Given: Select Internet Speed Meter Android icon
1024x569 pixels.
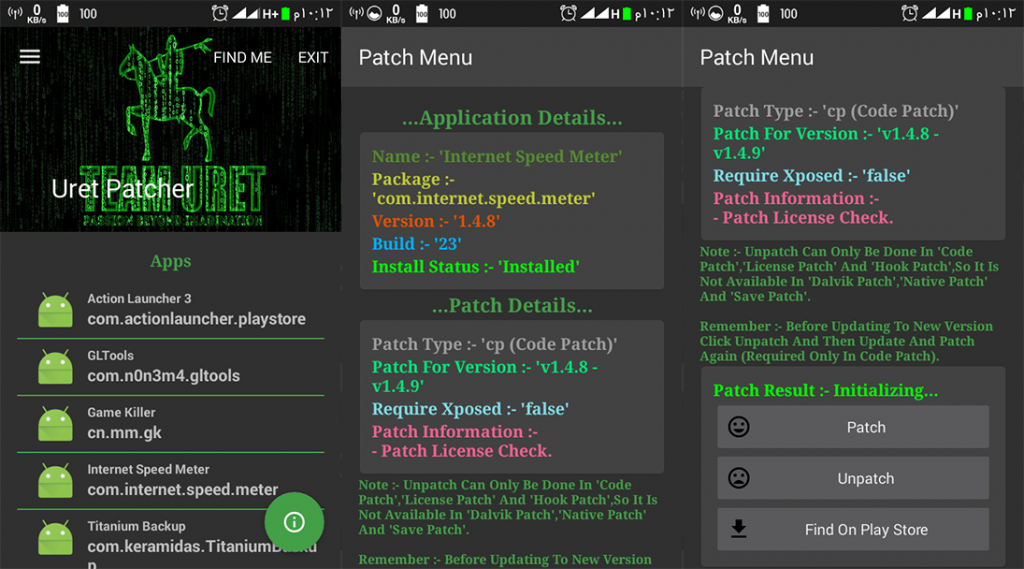Looking at the screenshot, I should [x=56, y=481].
